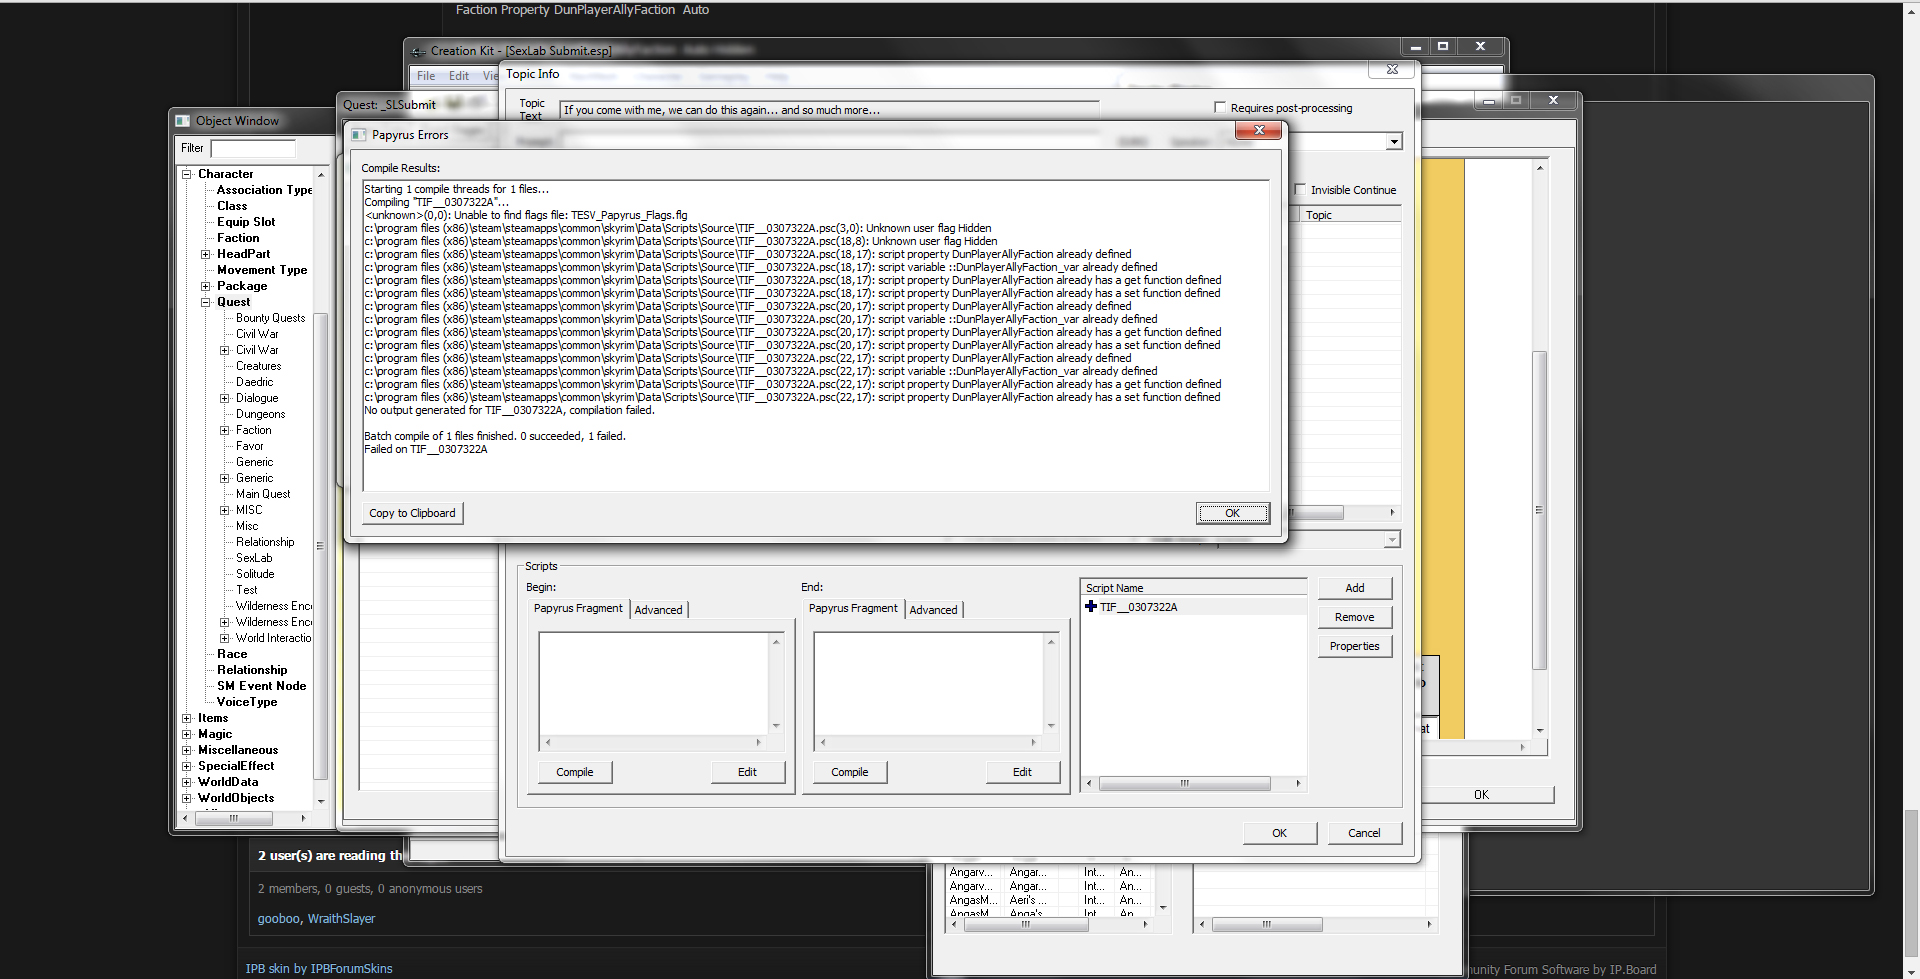The width and height of the screenshot is (1920, 979).
Task: Click the Object Window title icon
Action: tap(183, 120)
